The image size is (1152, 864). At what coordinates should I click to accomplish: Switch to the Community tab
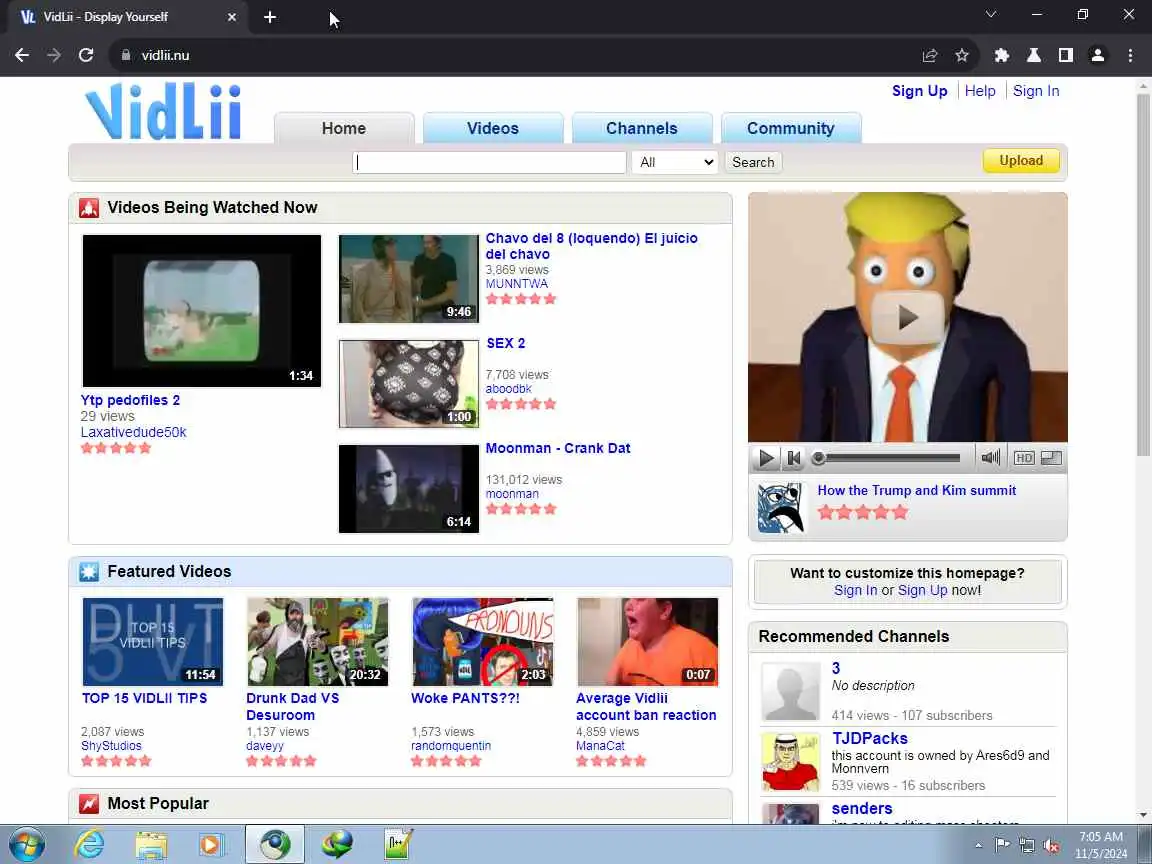pyautogui.click(x=791, y=128)
